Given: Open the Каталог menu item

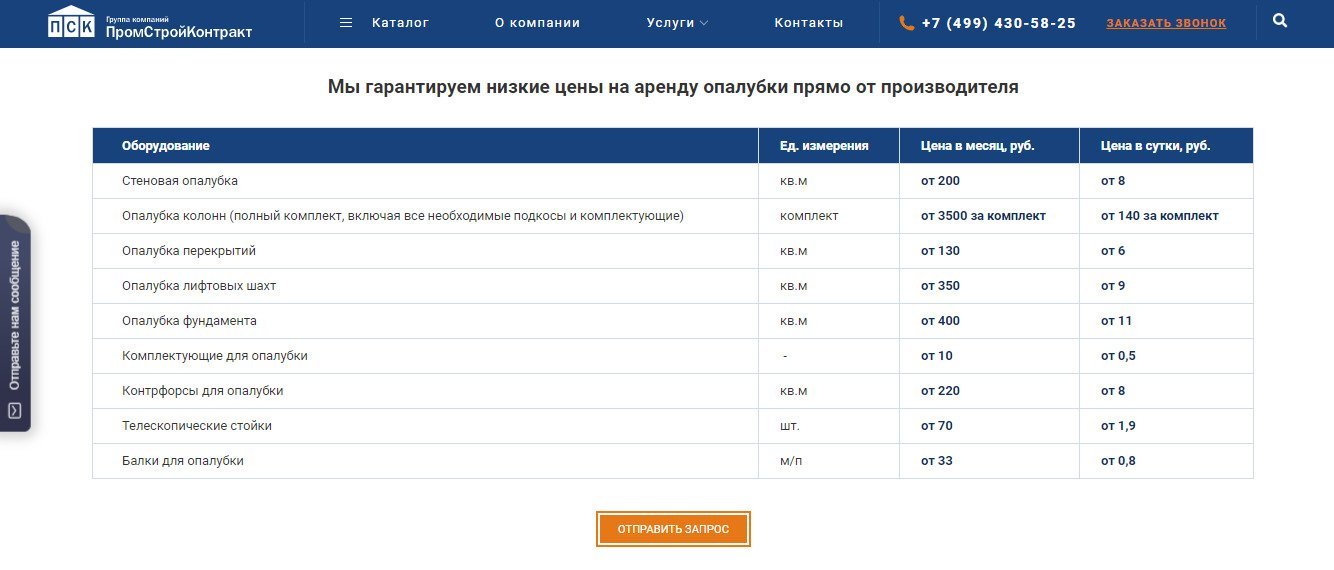Looking at the screenshot, I should coord(400,23).
